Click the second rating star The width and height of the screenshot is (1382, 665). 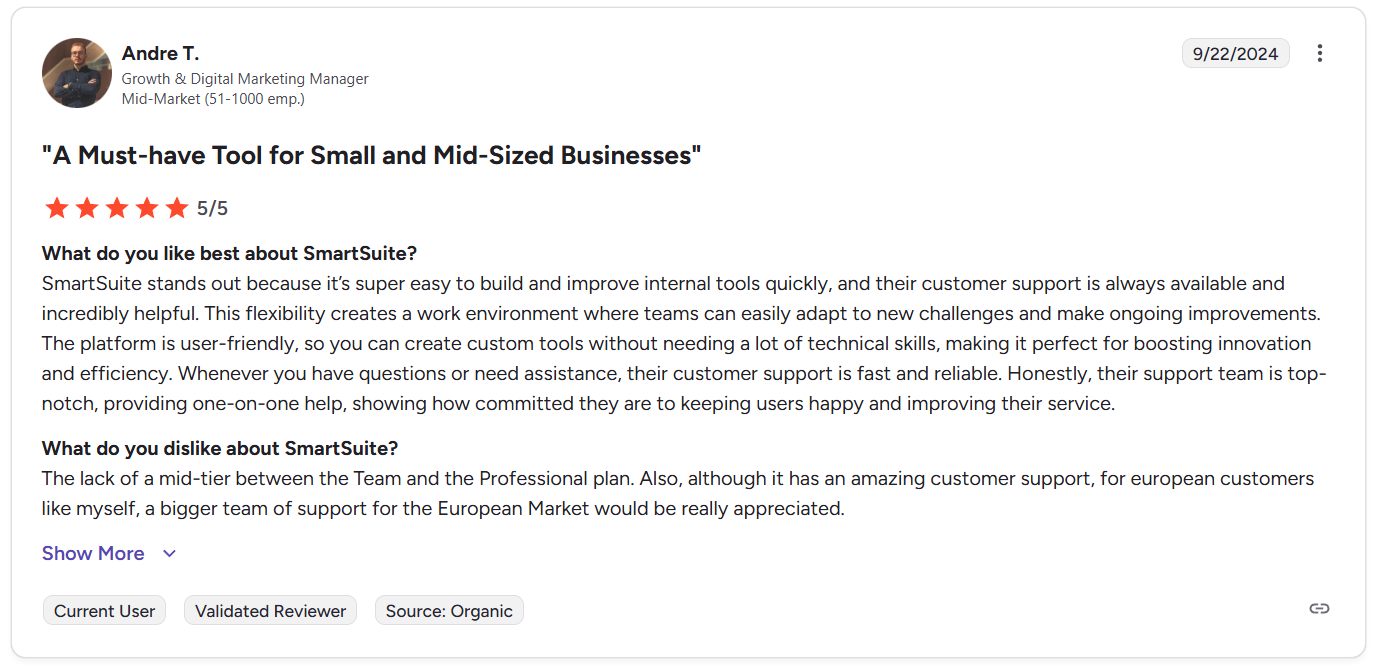click(x=87, y=208)
